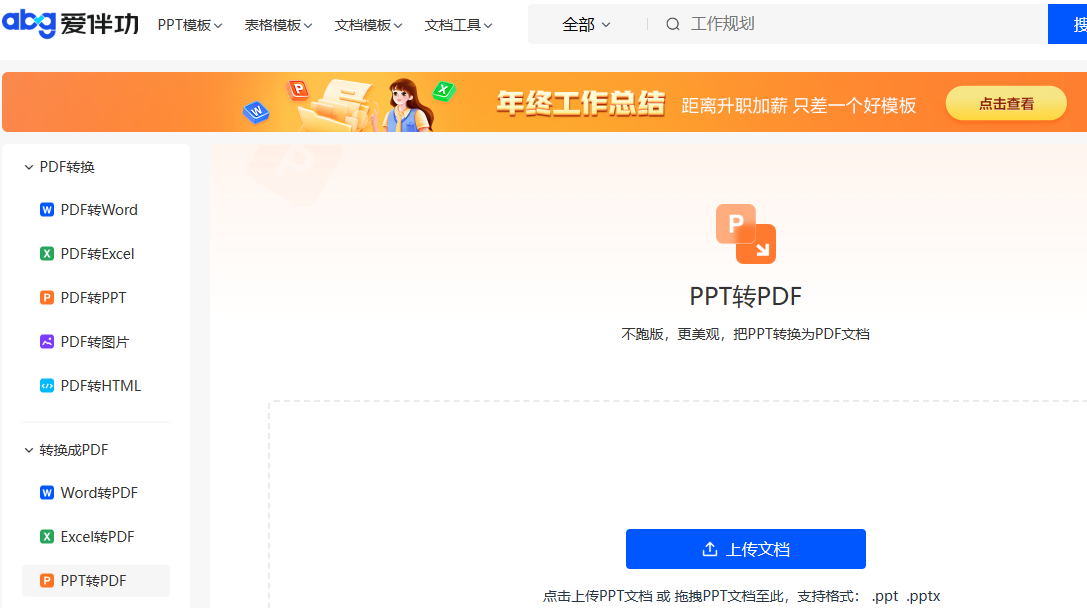This screenshot has width=1087, height=608.
Task: Select the blue W icon beside PDF转Word
Action: tap(46, 210)
